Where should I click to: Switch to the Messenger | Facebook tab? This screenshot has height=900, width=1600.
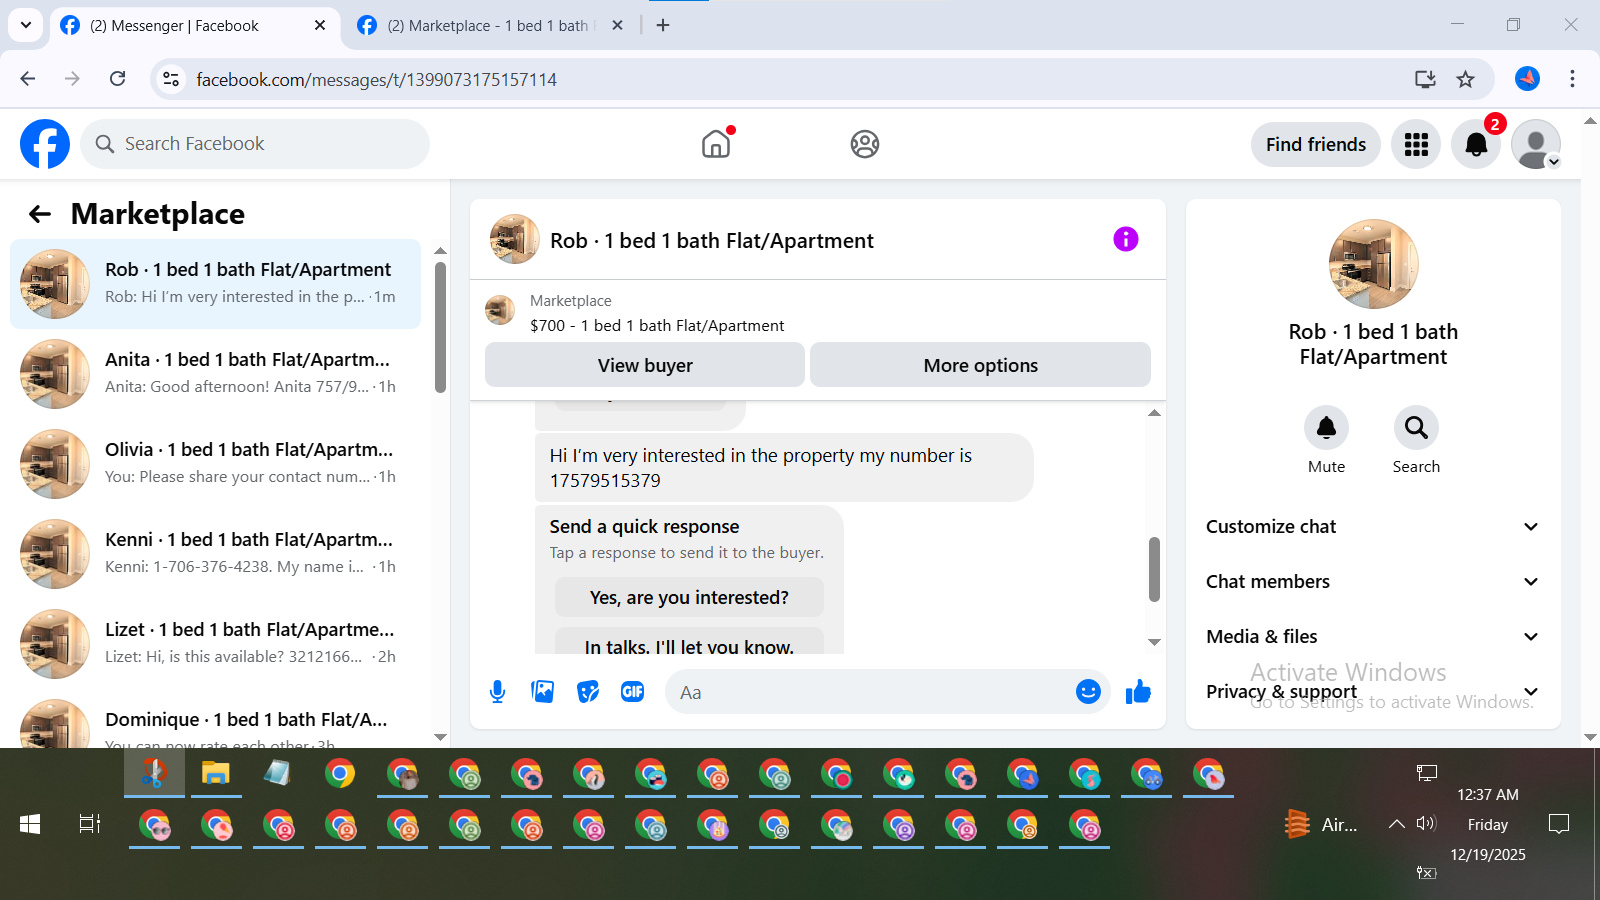pyautogui.click(x=195, y=26)
